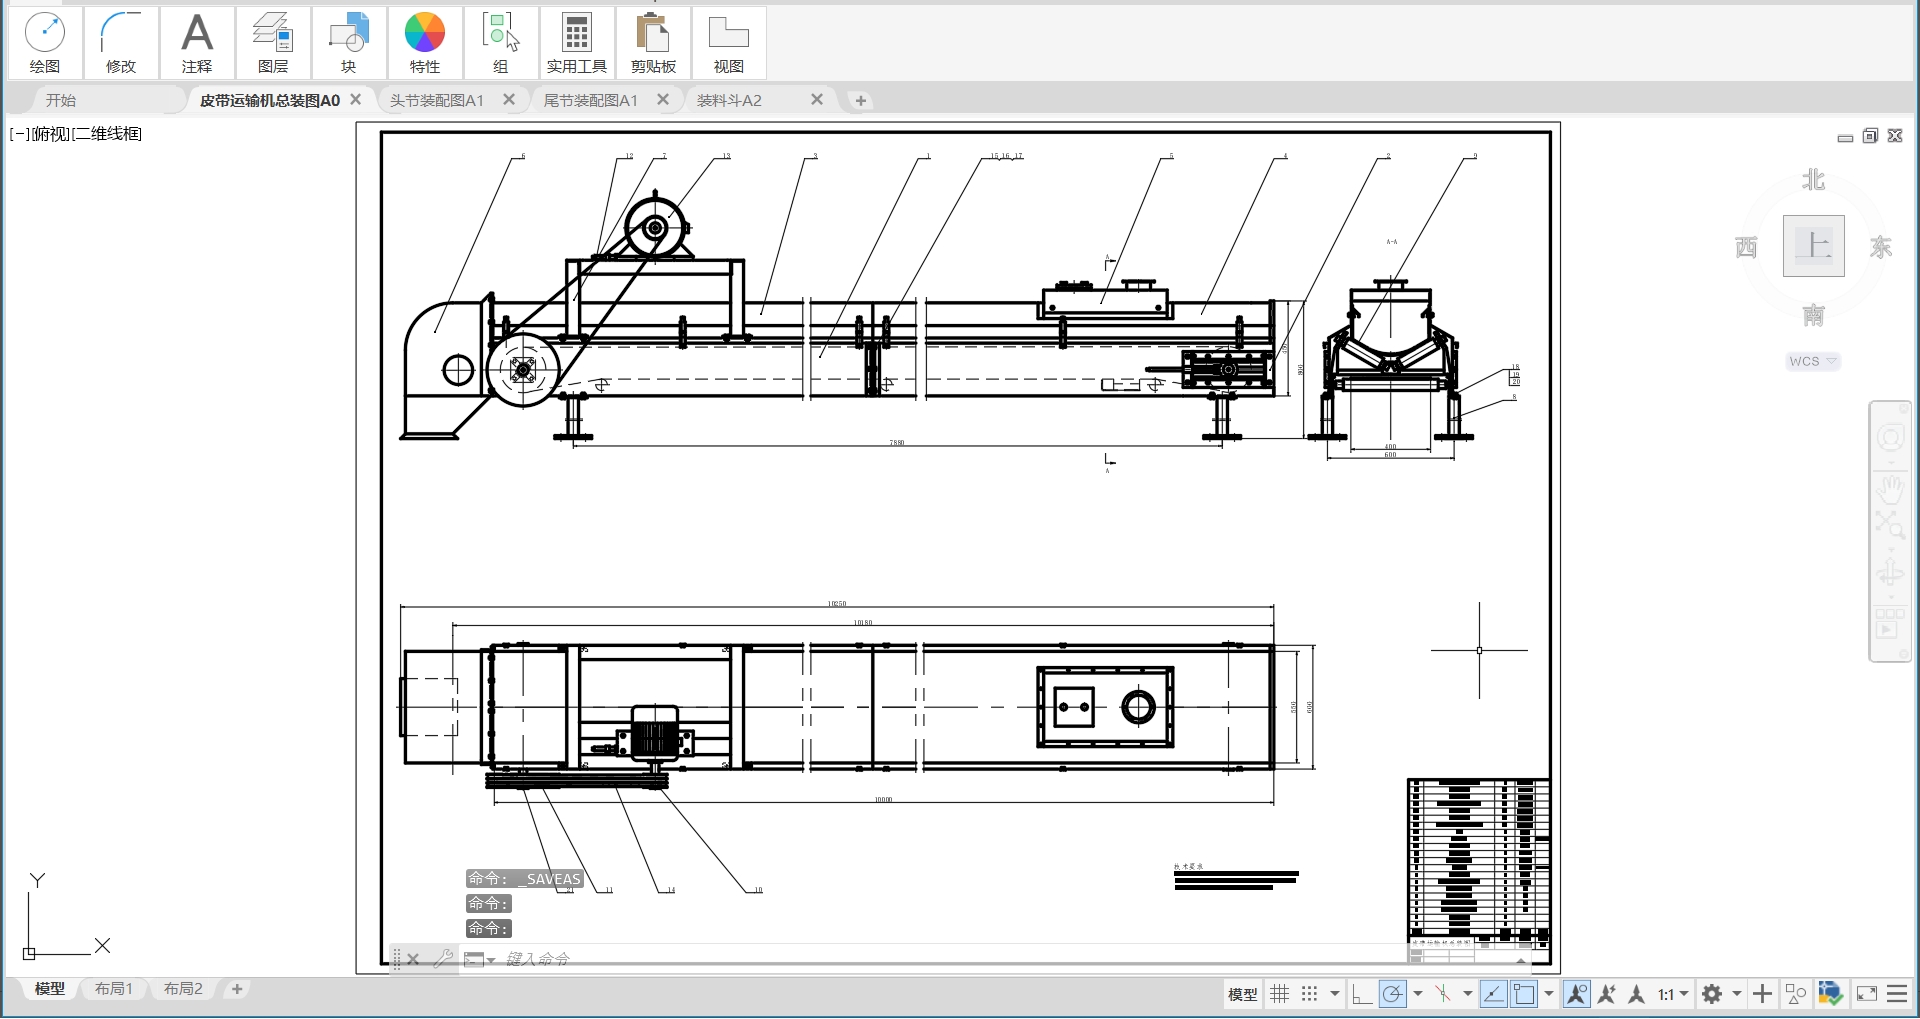Open the 剪贴板 (Clipboard) panel
This screenshot has height=1019, width=1920.
(653, 43)
